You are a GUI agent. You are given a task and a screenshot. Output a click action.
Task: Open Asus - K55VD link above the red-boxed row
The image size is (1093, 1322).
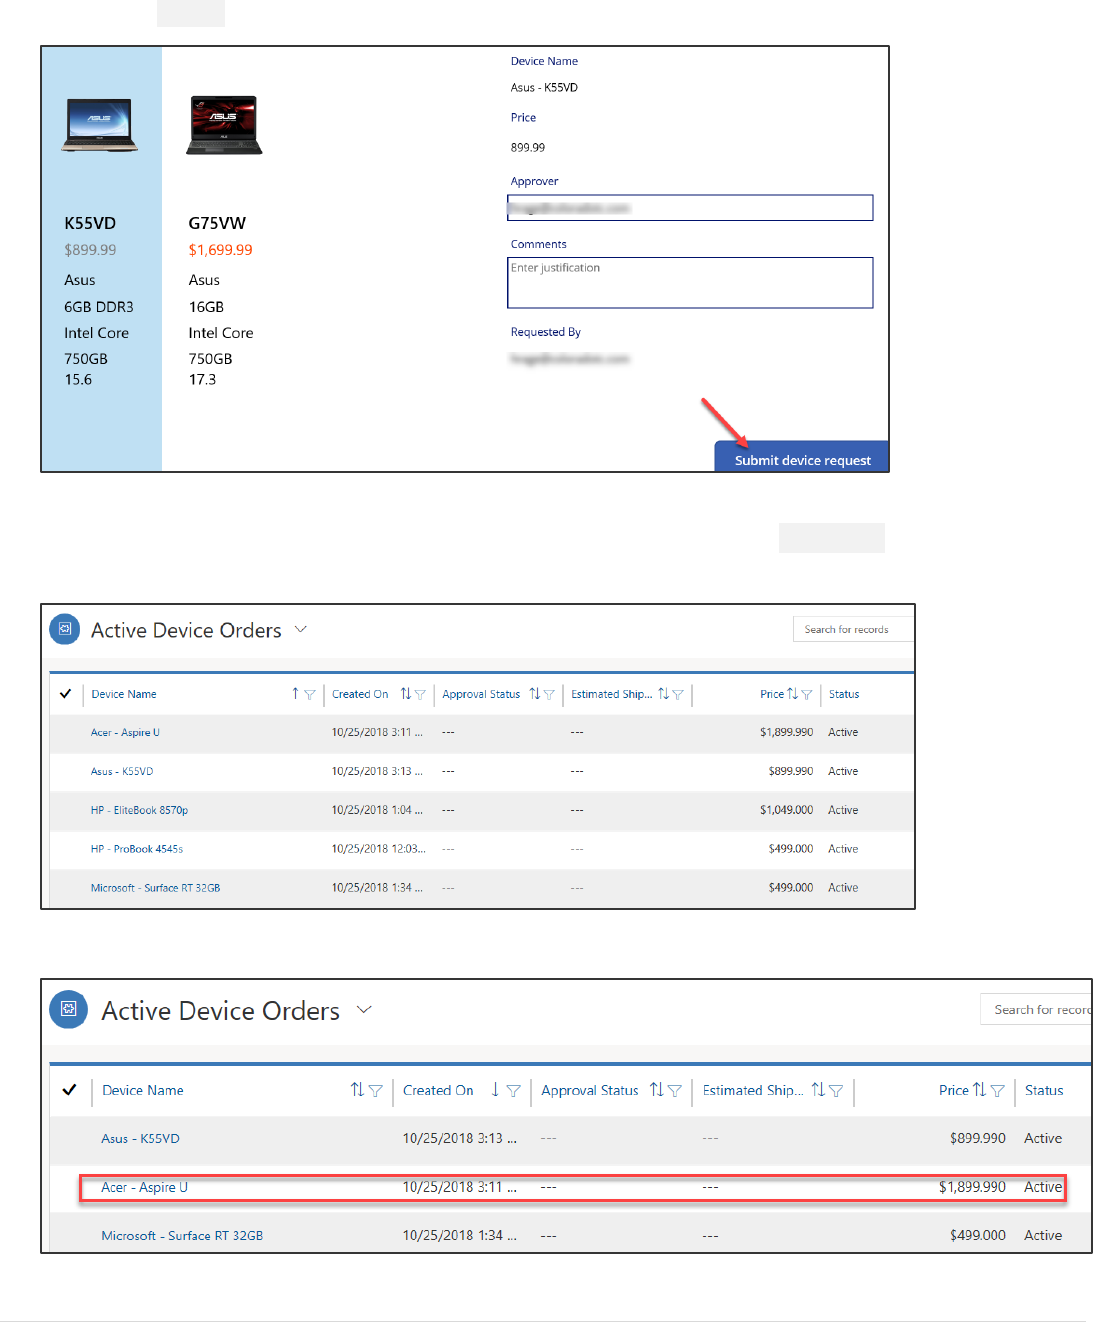click(140, 1138)
